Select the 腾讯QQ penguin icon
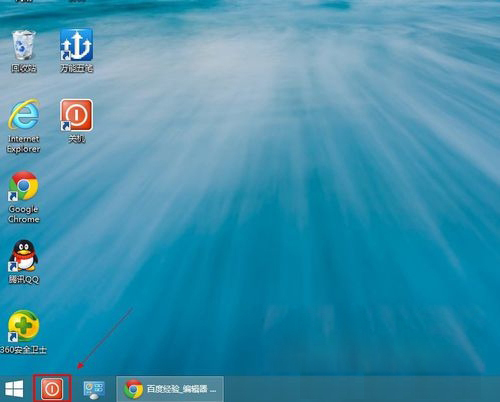The image size is (500, 402). [24, 256]
